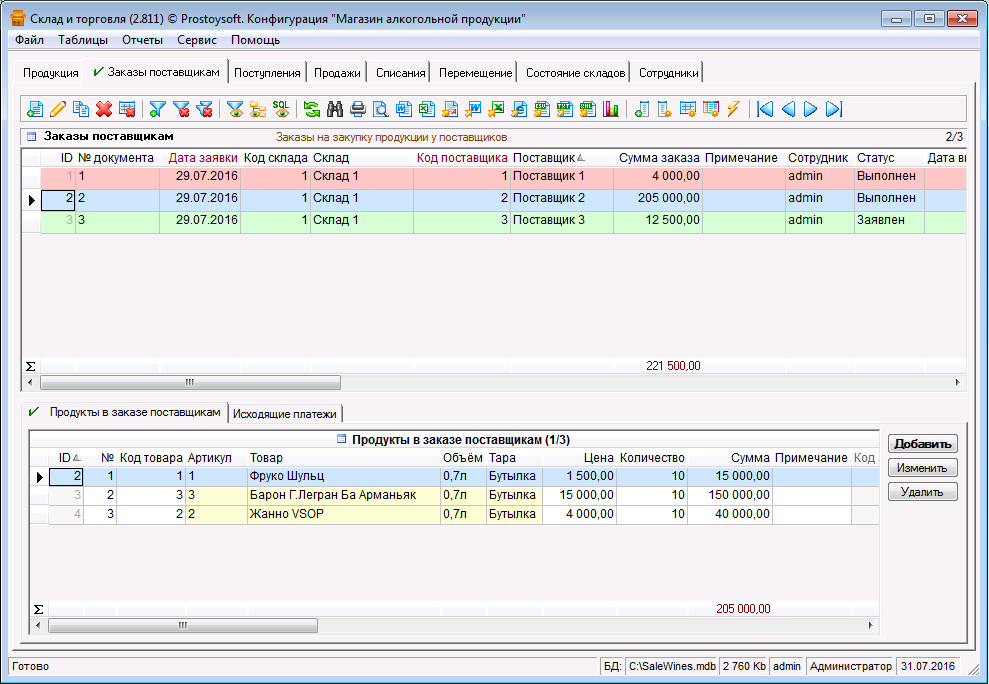The height and width of the screenshot is (684, 989).
Task: Open the Отчеты menu
Action: 142,40
